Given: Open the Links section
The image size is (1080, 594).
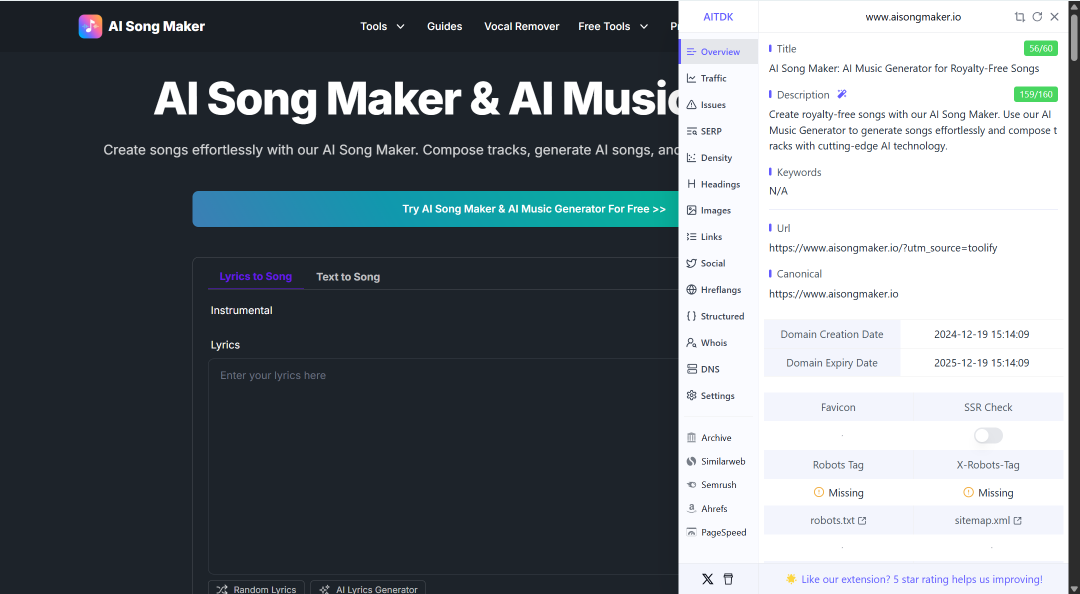Looking at the screenshot, I should tap(718, 236).
